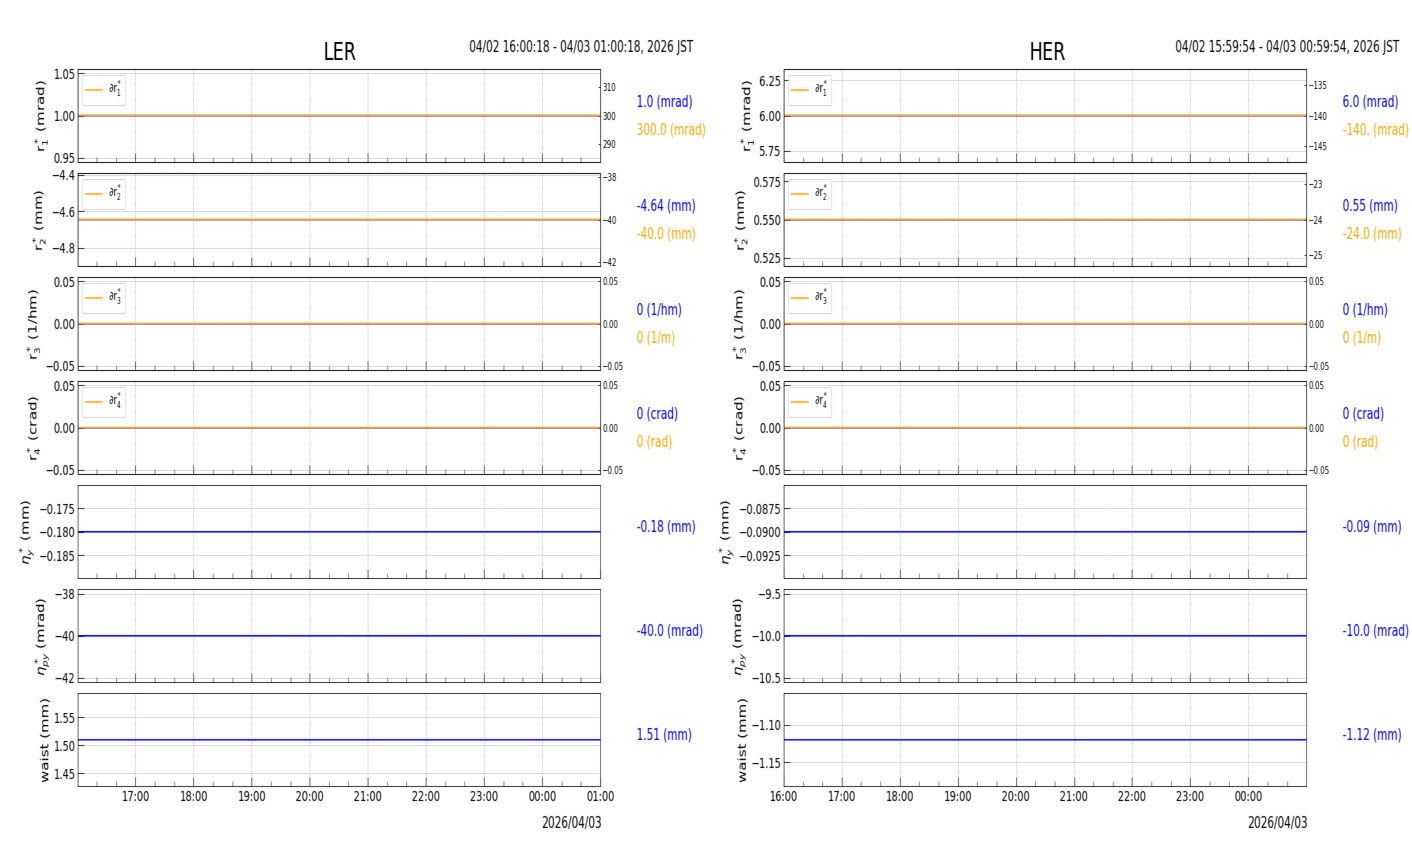The width and height of the screenshot is (1412, 864).
Task: Click the orange 300.0 (mrad) value
Action: click(x=671, y=130)
